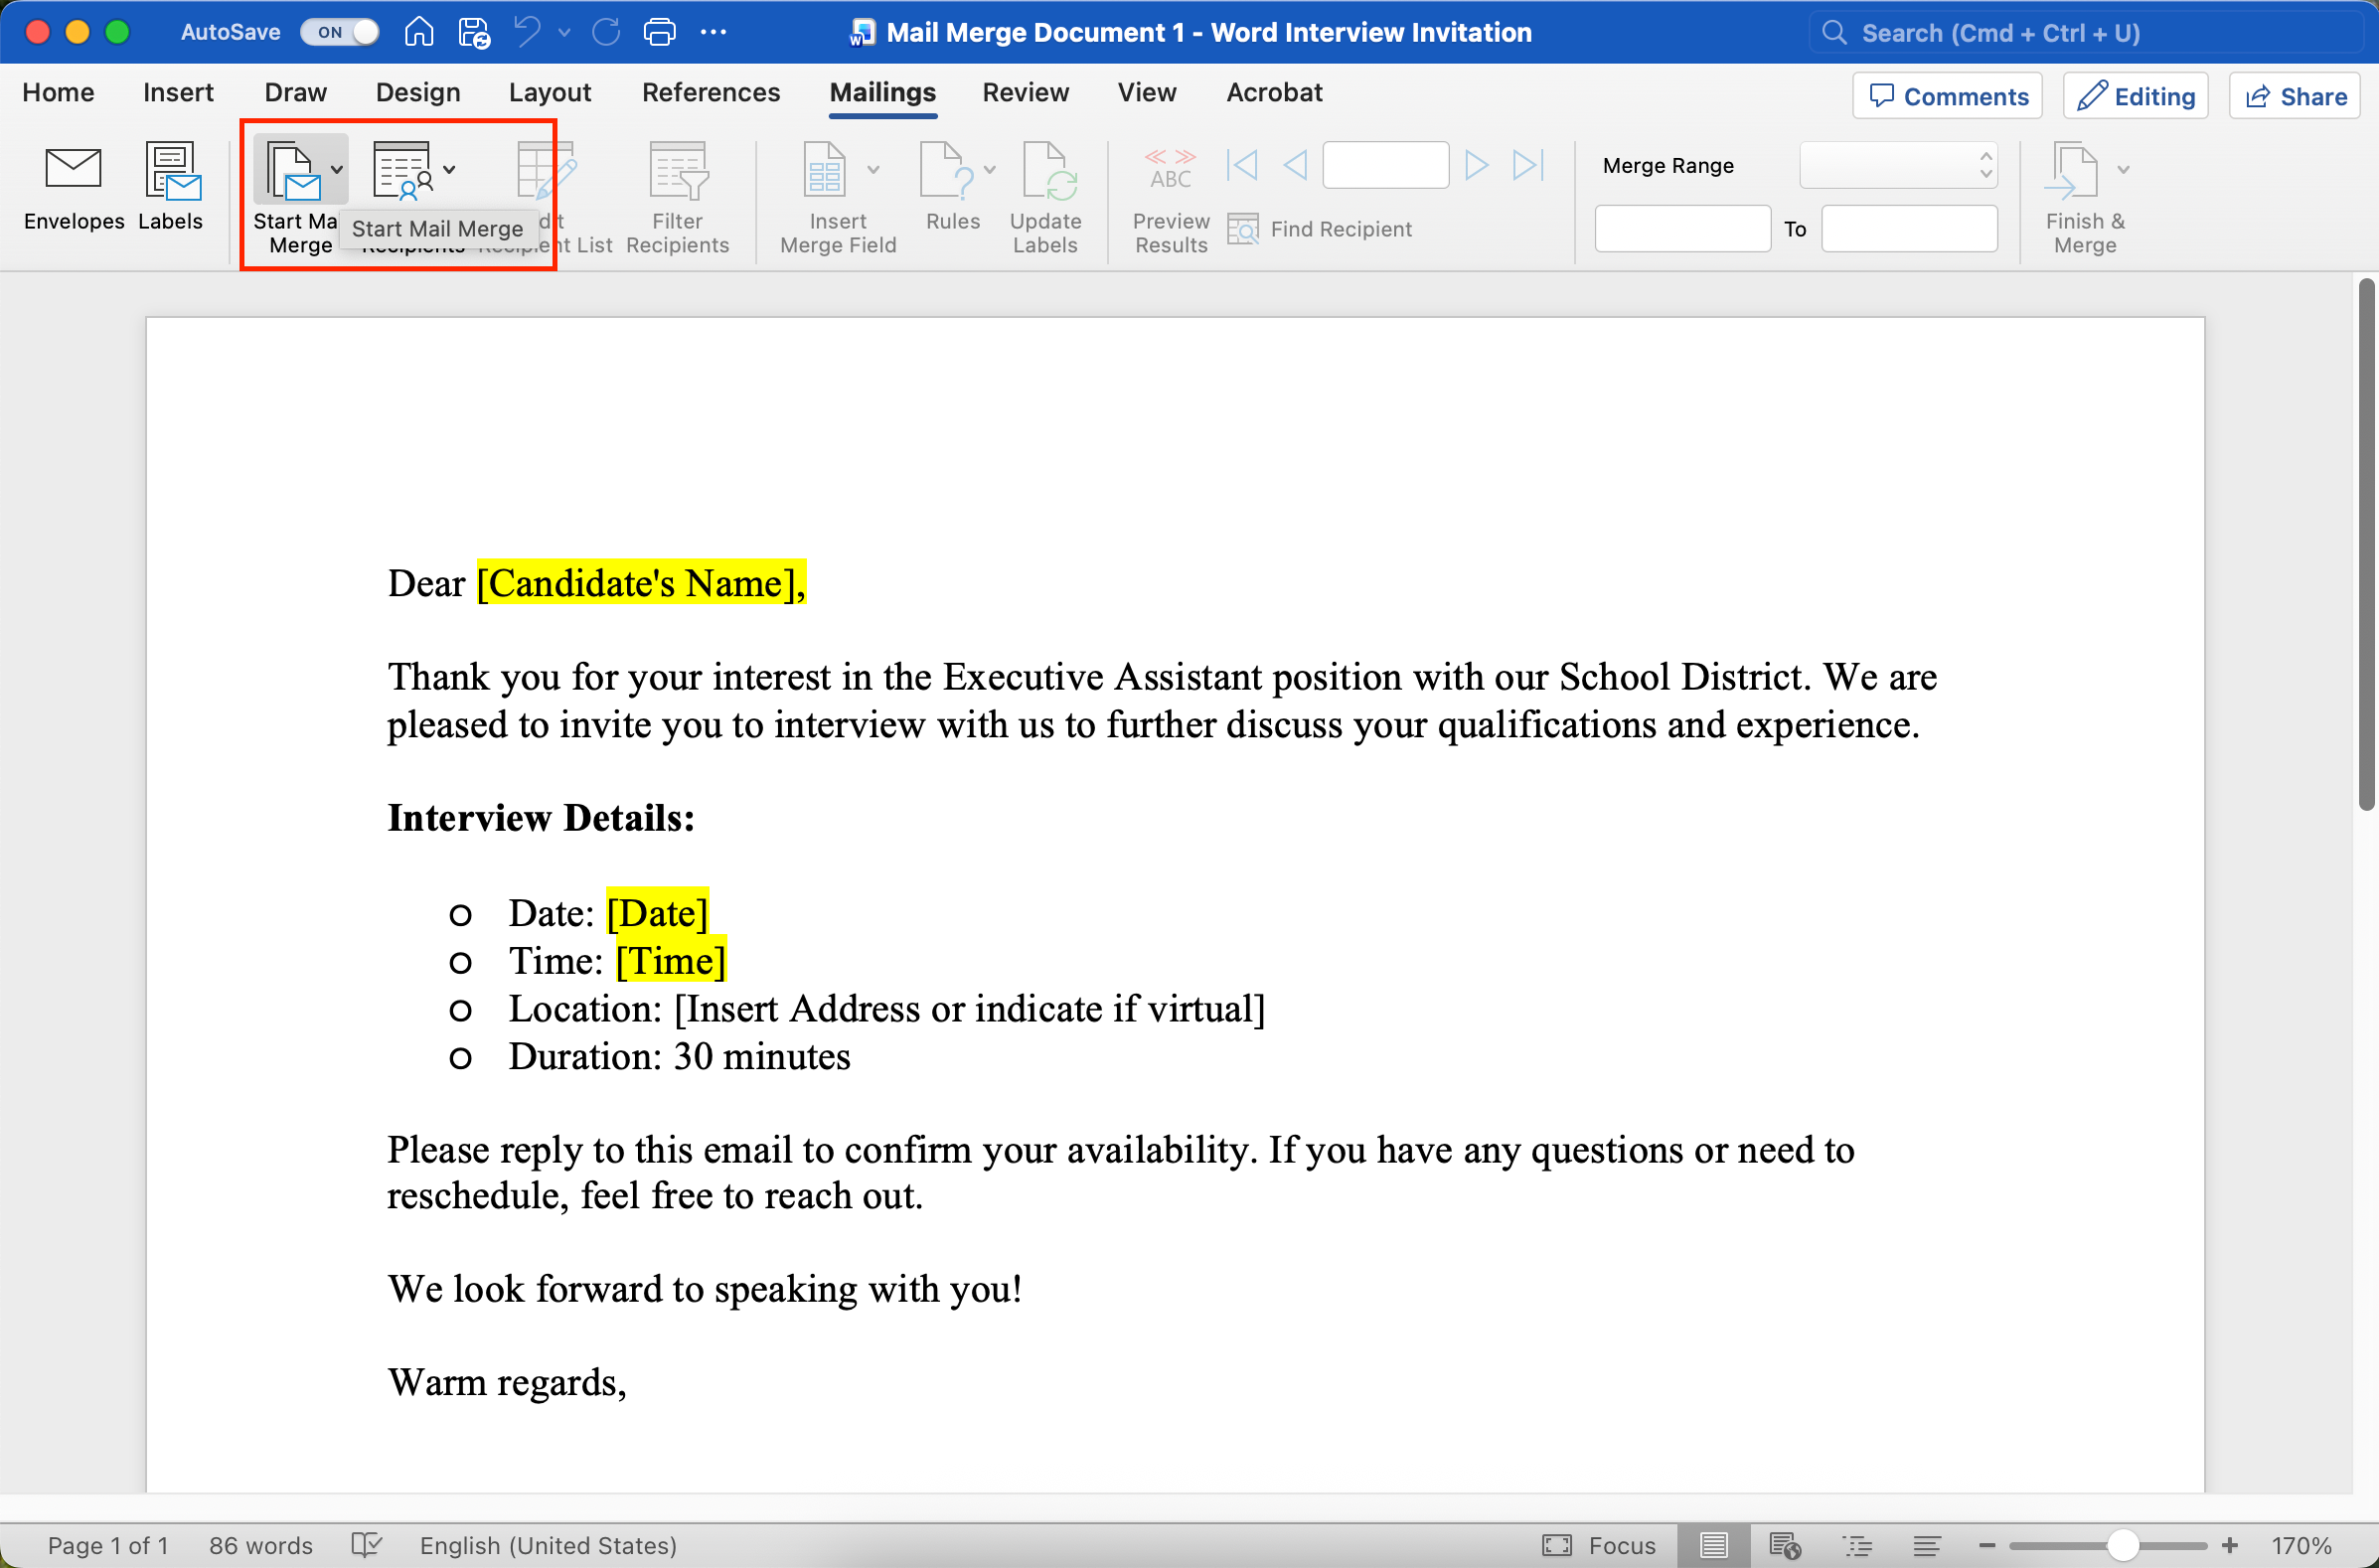Switch to Web Layout view button

tap(1784, 1545)
